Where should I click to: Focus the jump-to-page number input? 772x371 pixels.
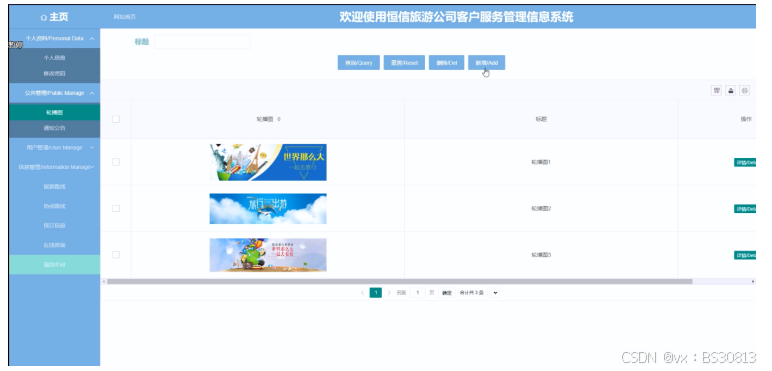click(418, 293)
